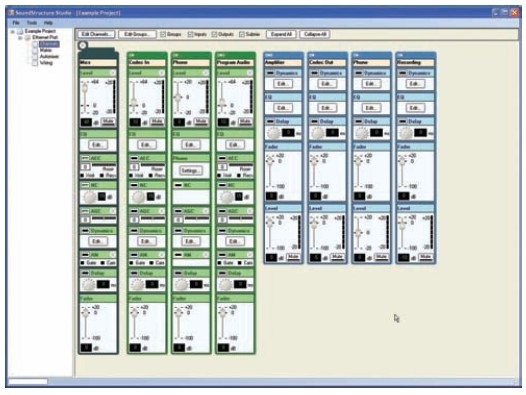
Task: Collapse the AGC section of Codec In channel
Action: pyautogui.click(x=162, y=211)
